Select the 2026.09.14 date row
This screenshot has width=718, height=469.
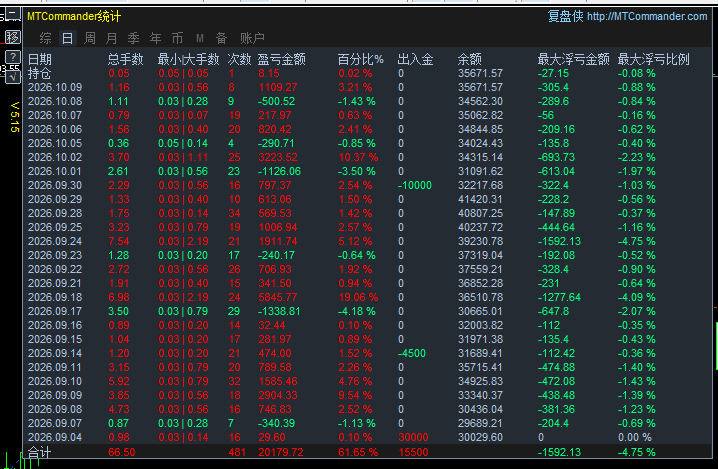coord(55,353)
